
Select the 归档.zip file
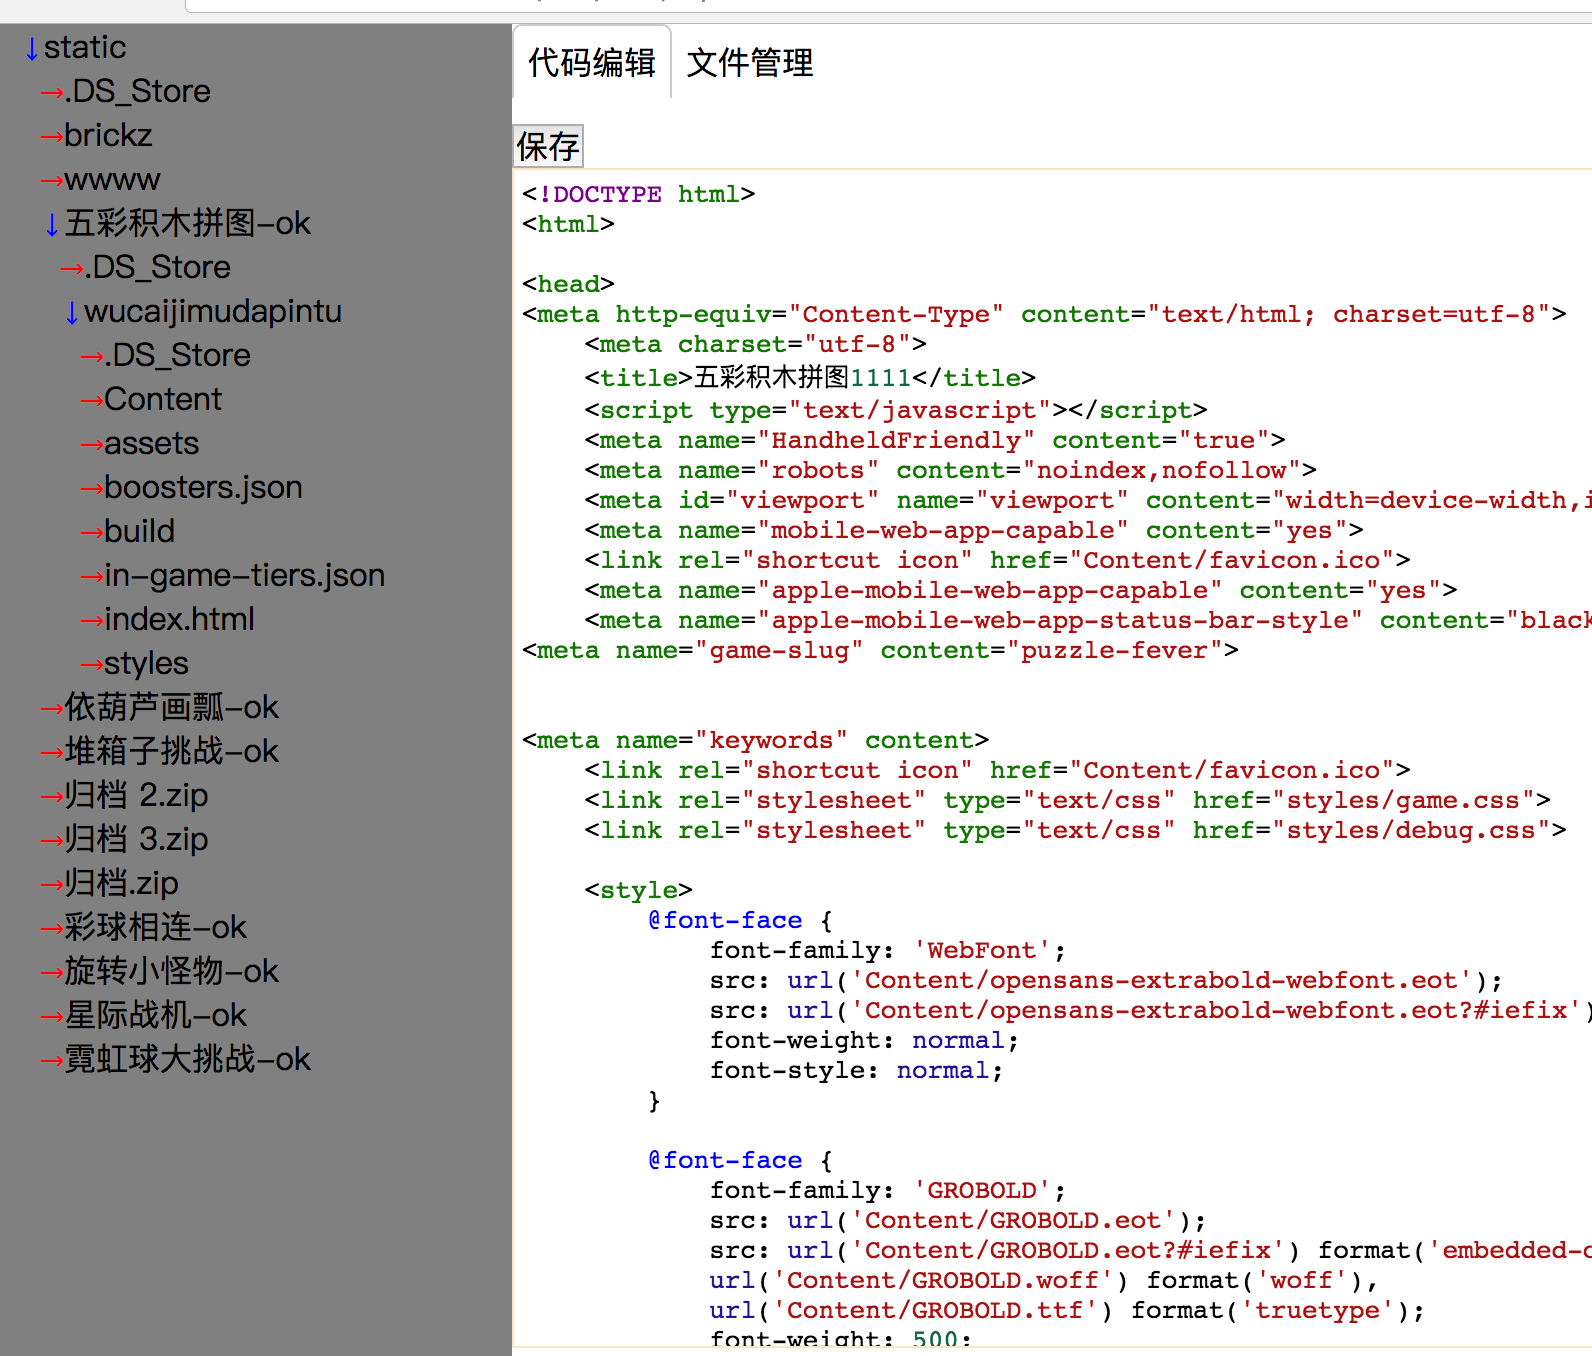coord(121,884)
